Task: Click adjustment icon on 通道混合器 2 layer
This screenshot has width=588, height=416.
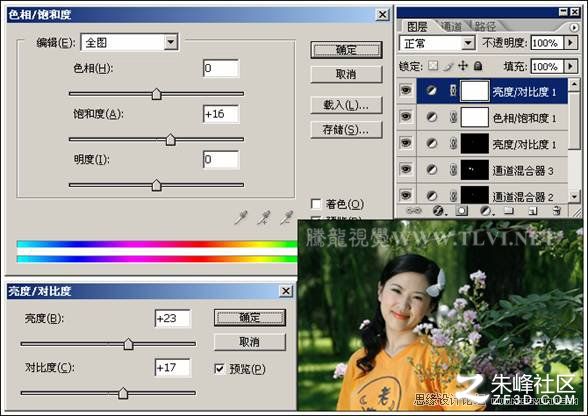Action: (x=432, y=195)
